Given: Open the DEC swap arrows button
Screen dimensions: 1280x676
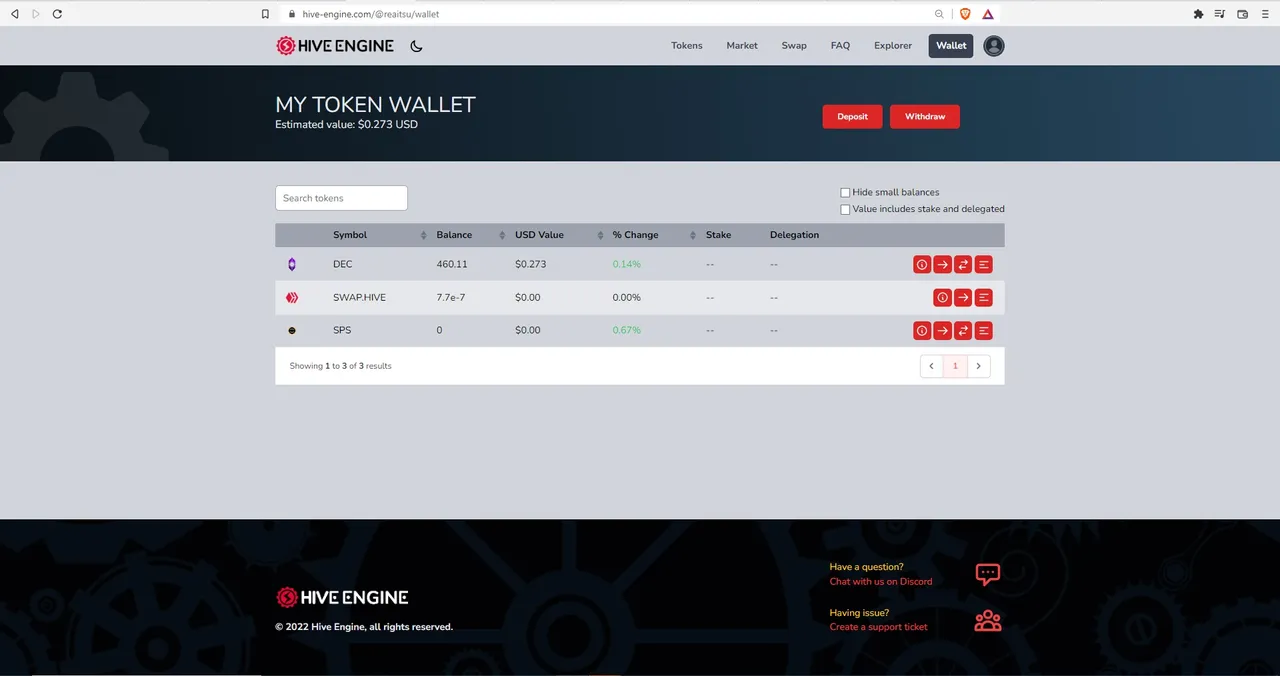Looking at the screenshot, I should pos(963,264).
